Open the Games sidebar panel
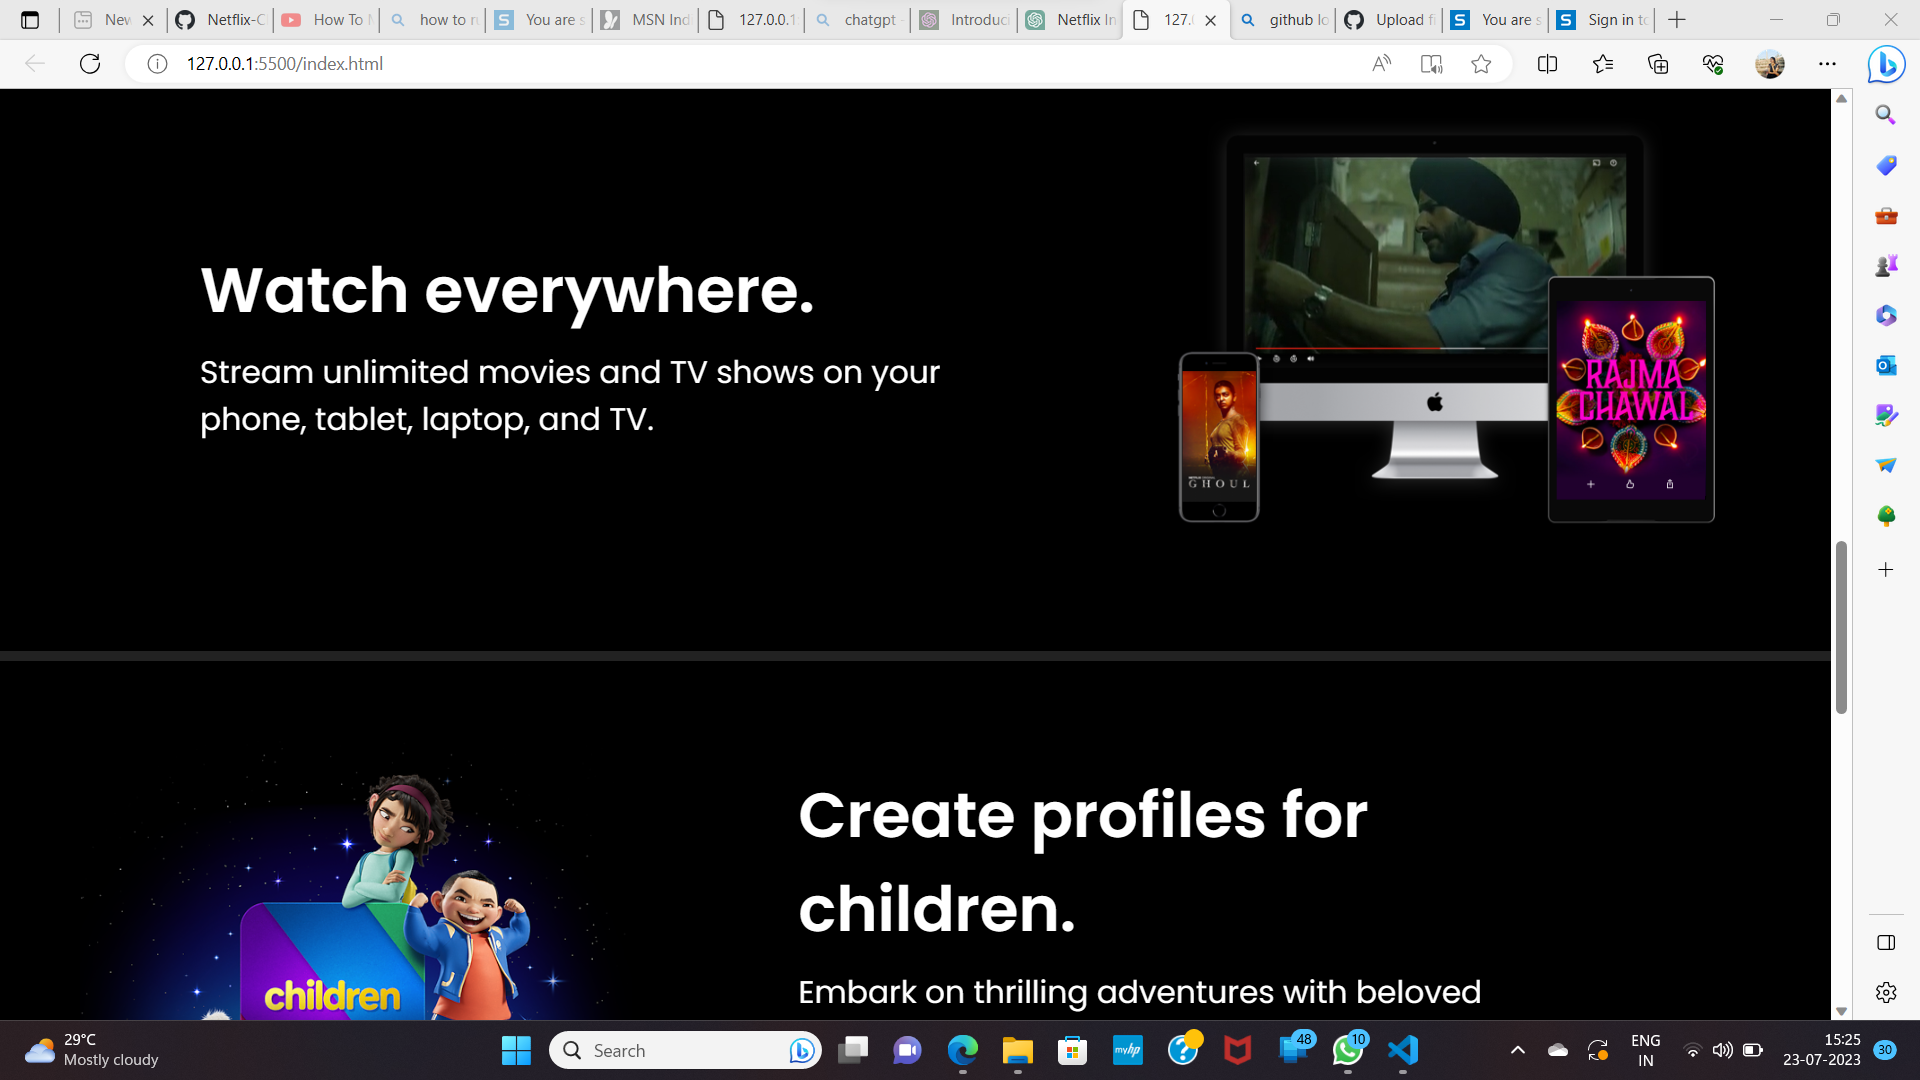 pyautogui.click(x=1885, y=265)
